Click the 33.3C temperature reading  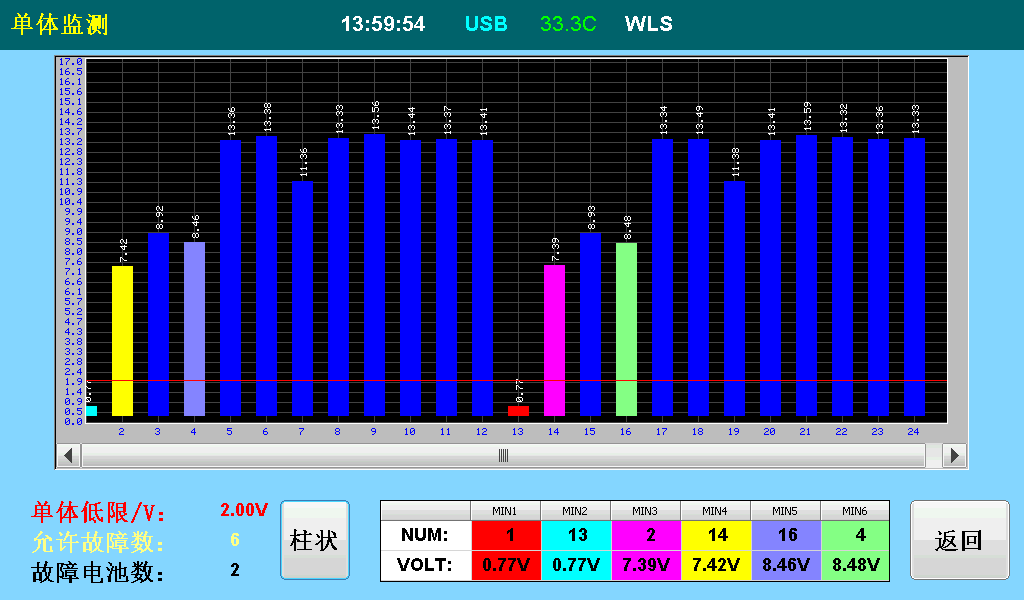click(568, 24)
